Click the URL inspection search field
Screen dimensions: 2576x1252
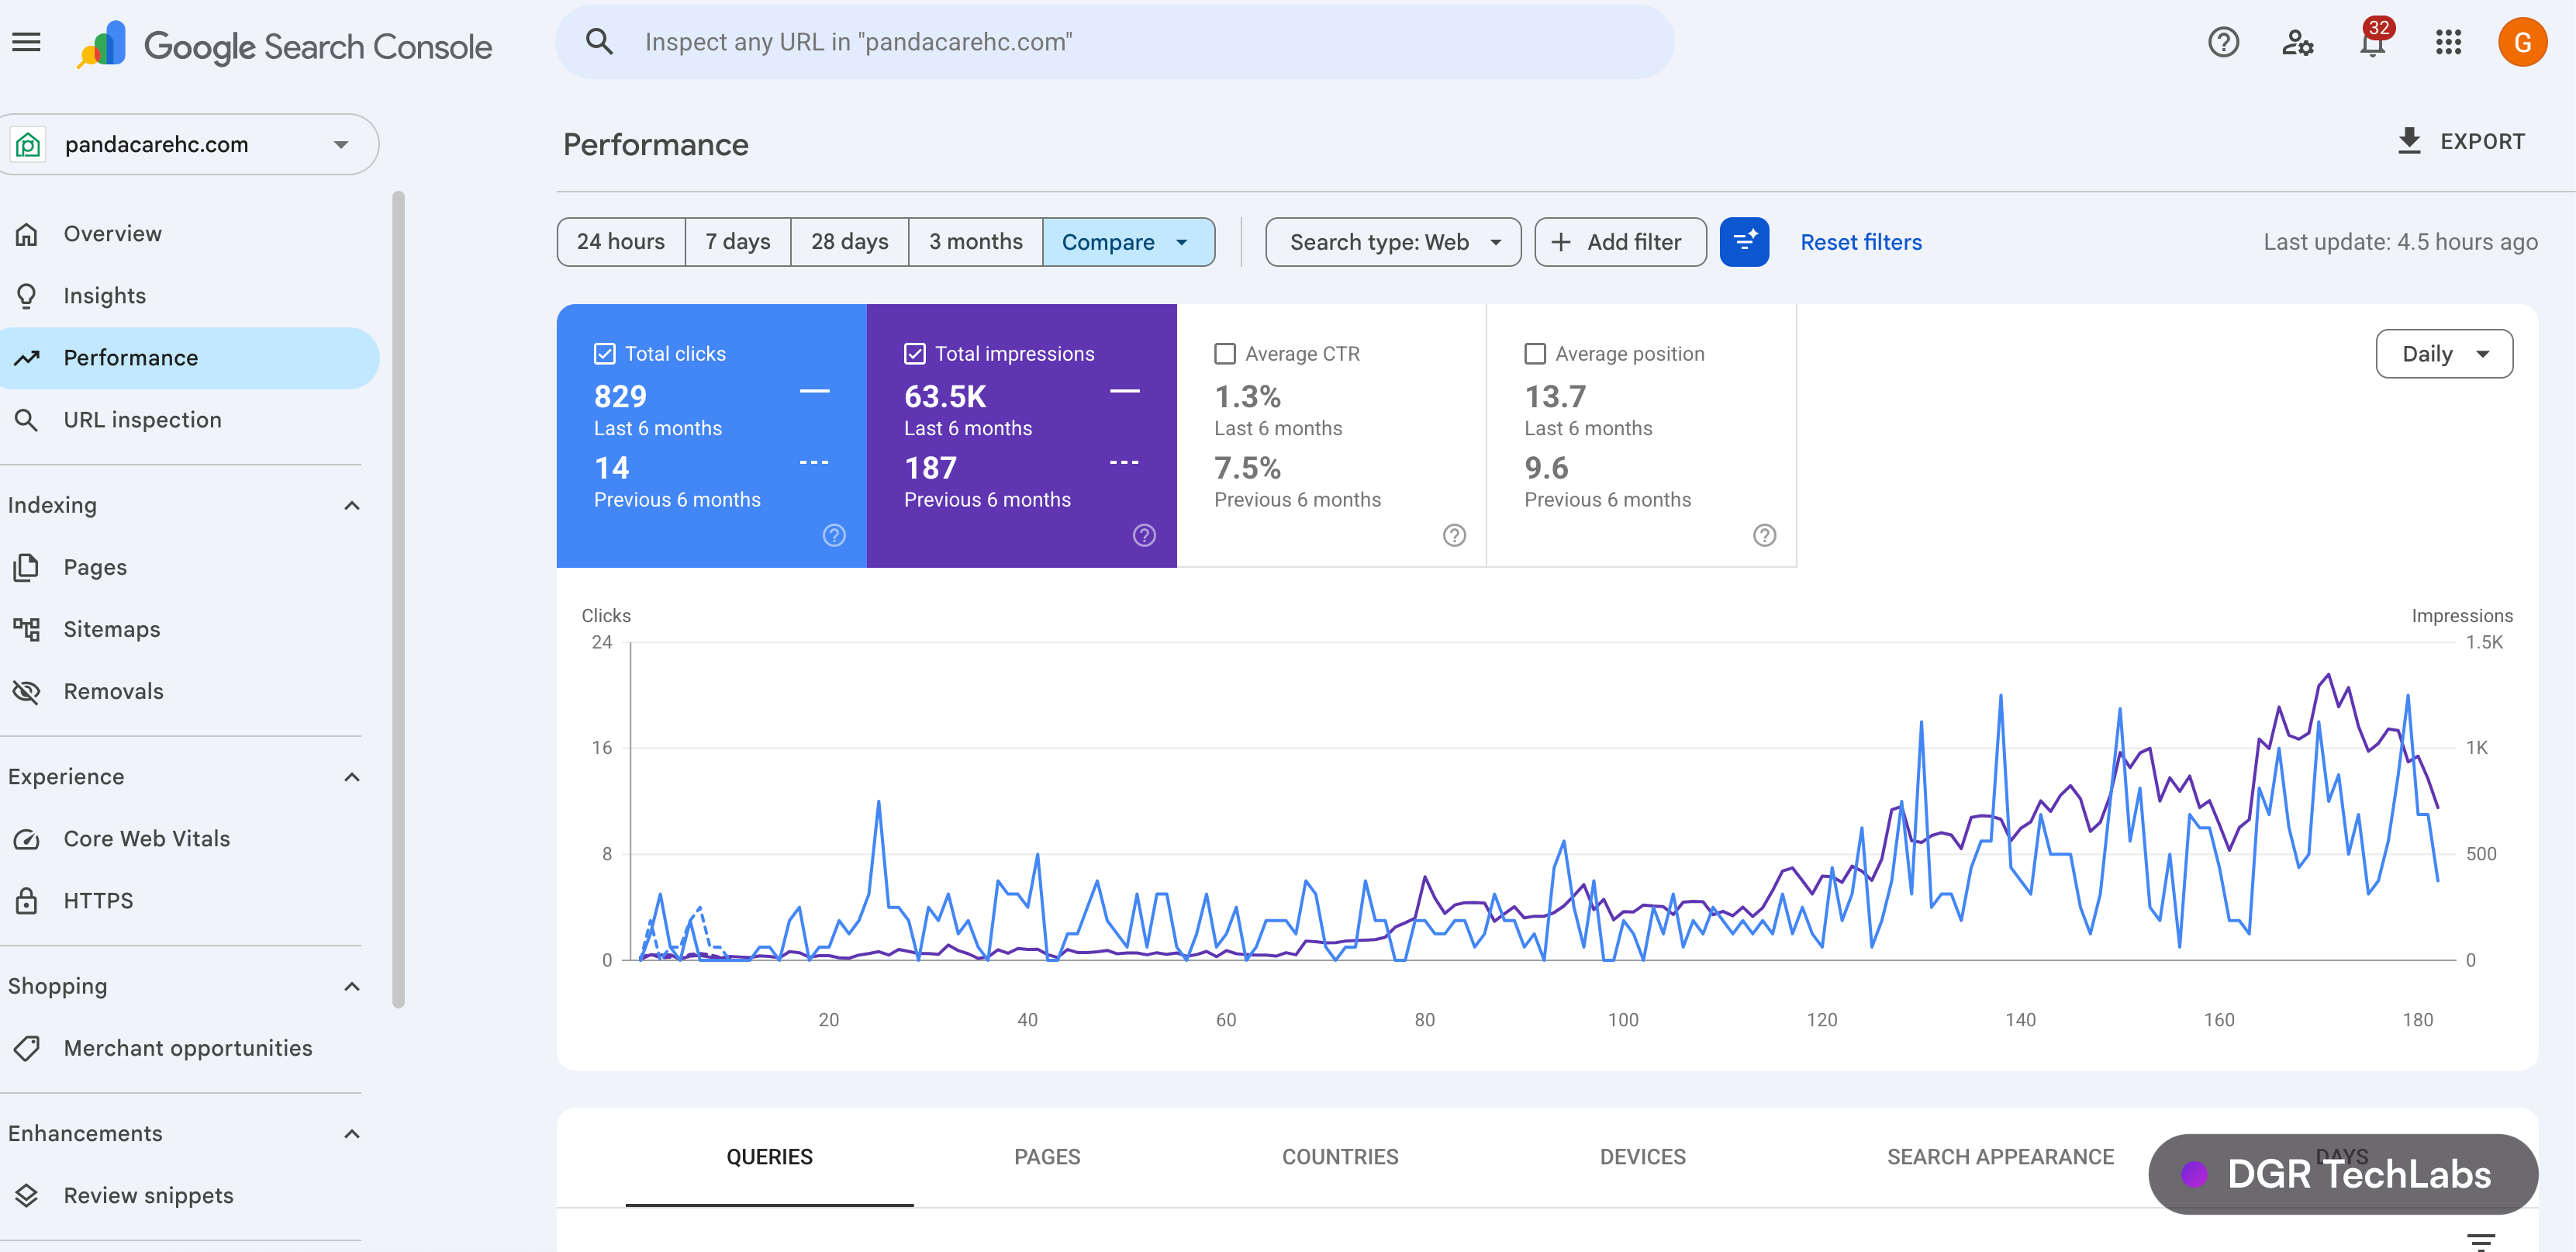(1114, 42)
